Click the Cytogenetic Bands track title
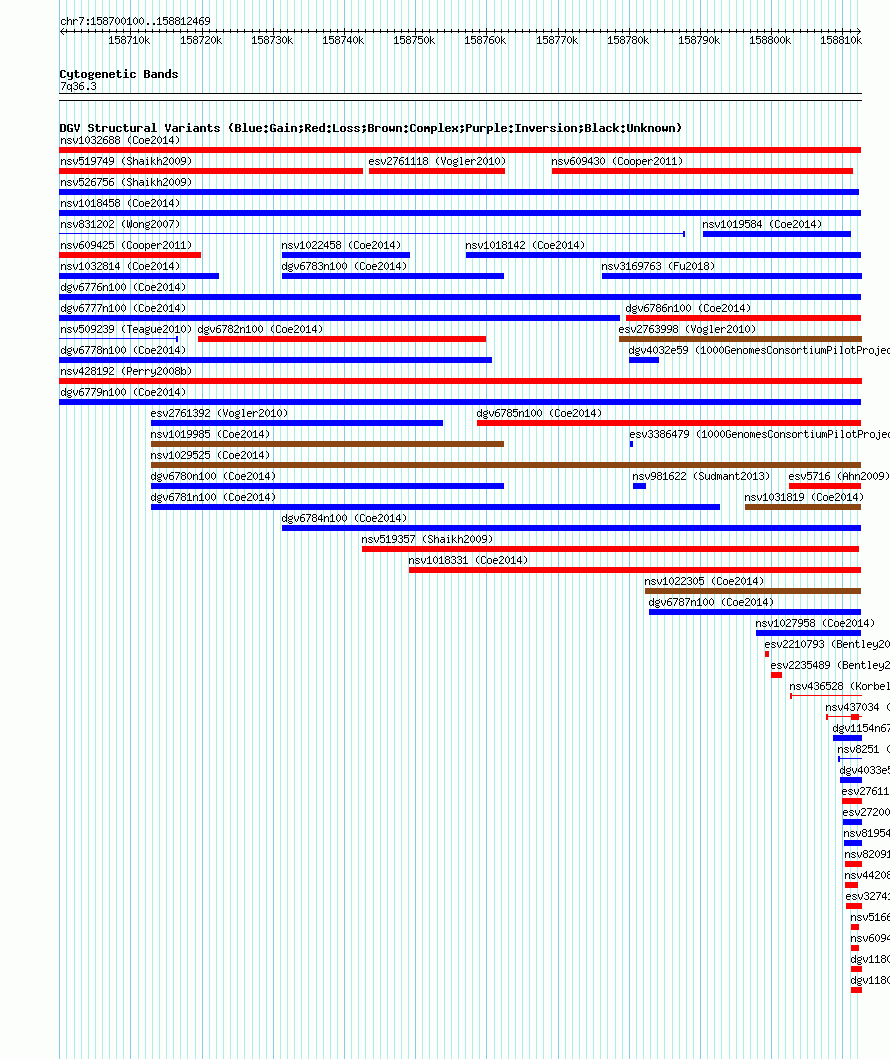 (119, 74)
